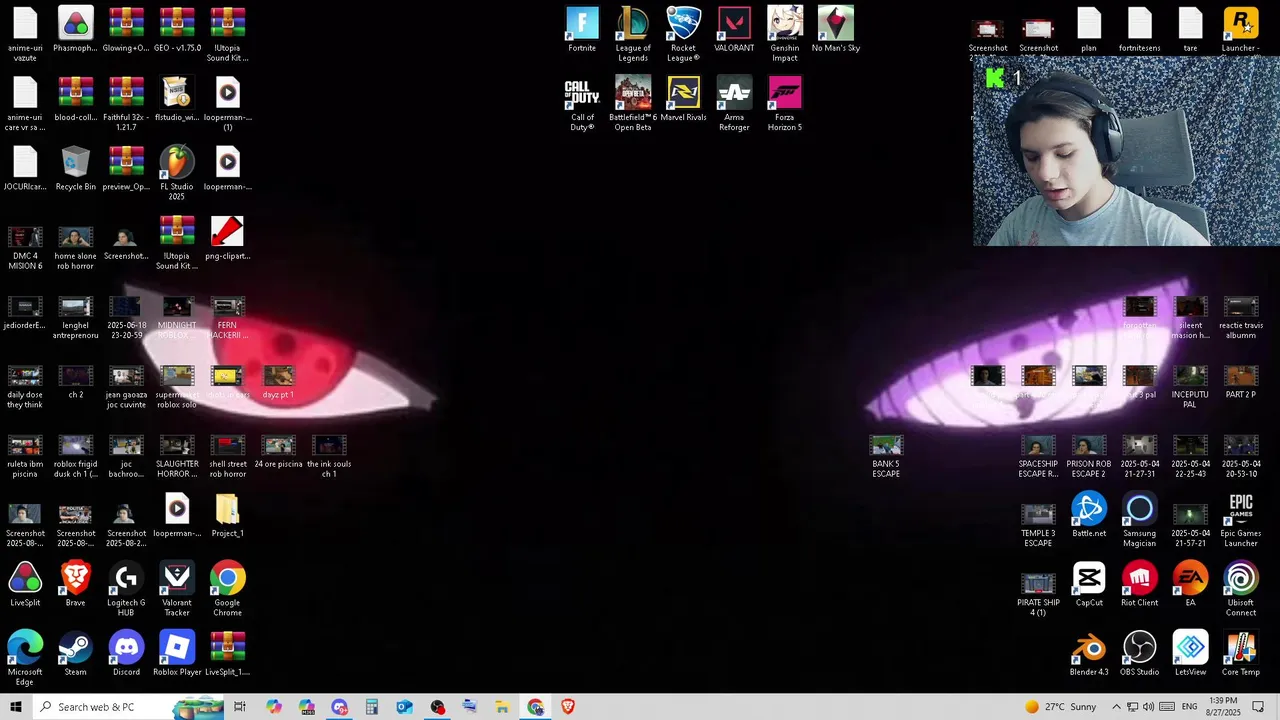1280x720 pixels.
Task: Select the Phasmophobia desktop icon
Action: coord(76,30)
